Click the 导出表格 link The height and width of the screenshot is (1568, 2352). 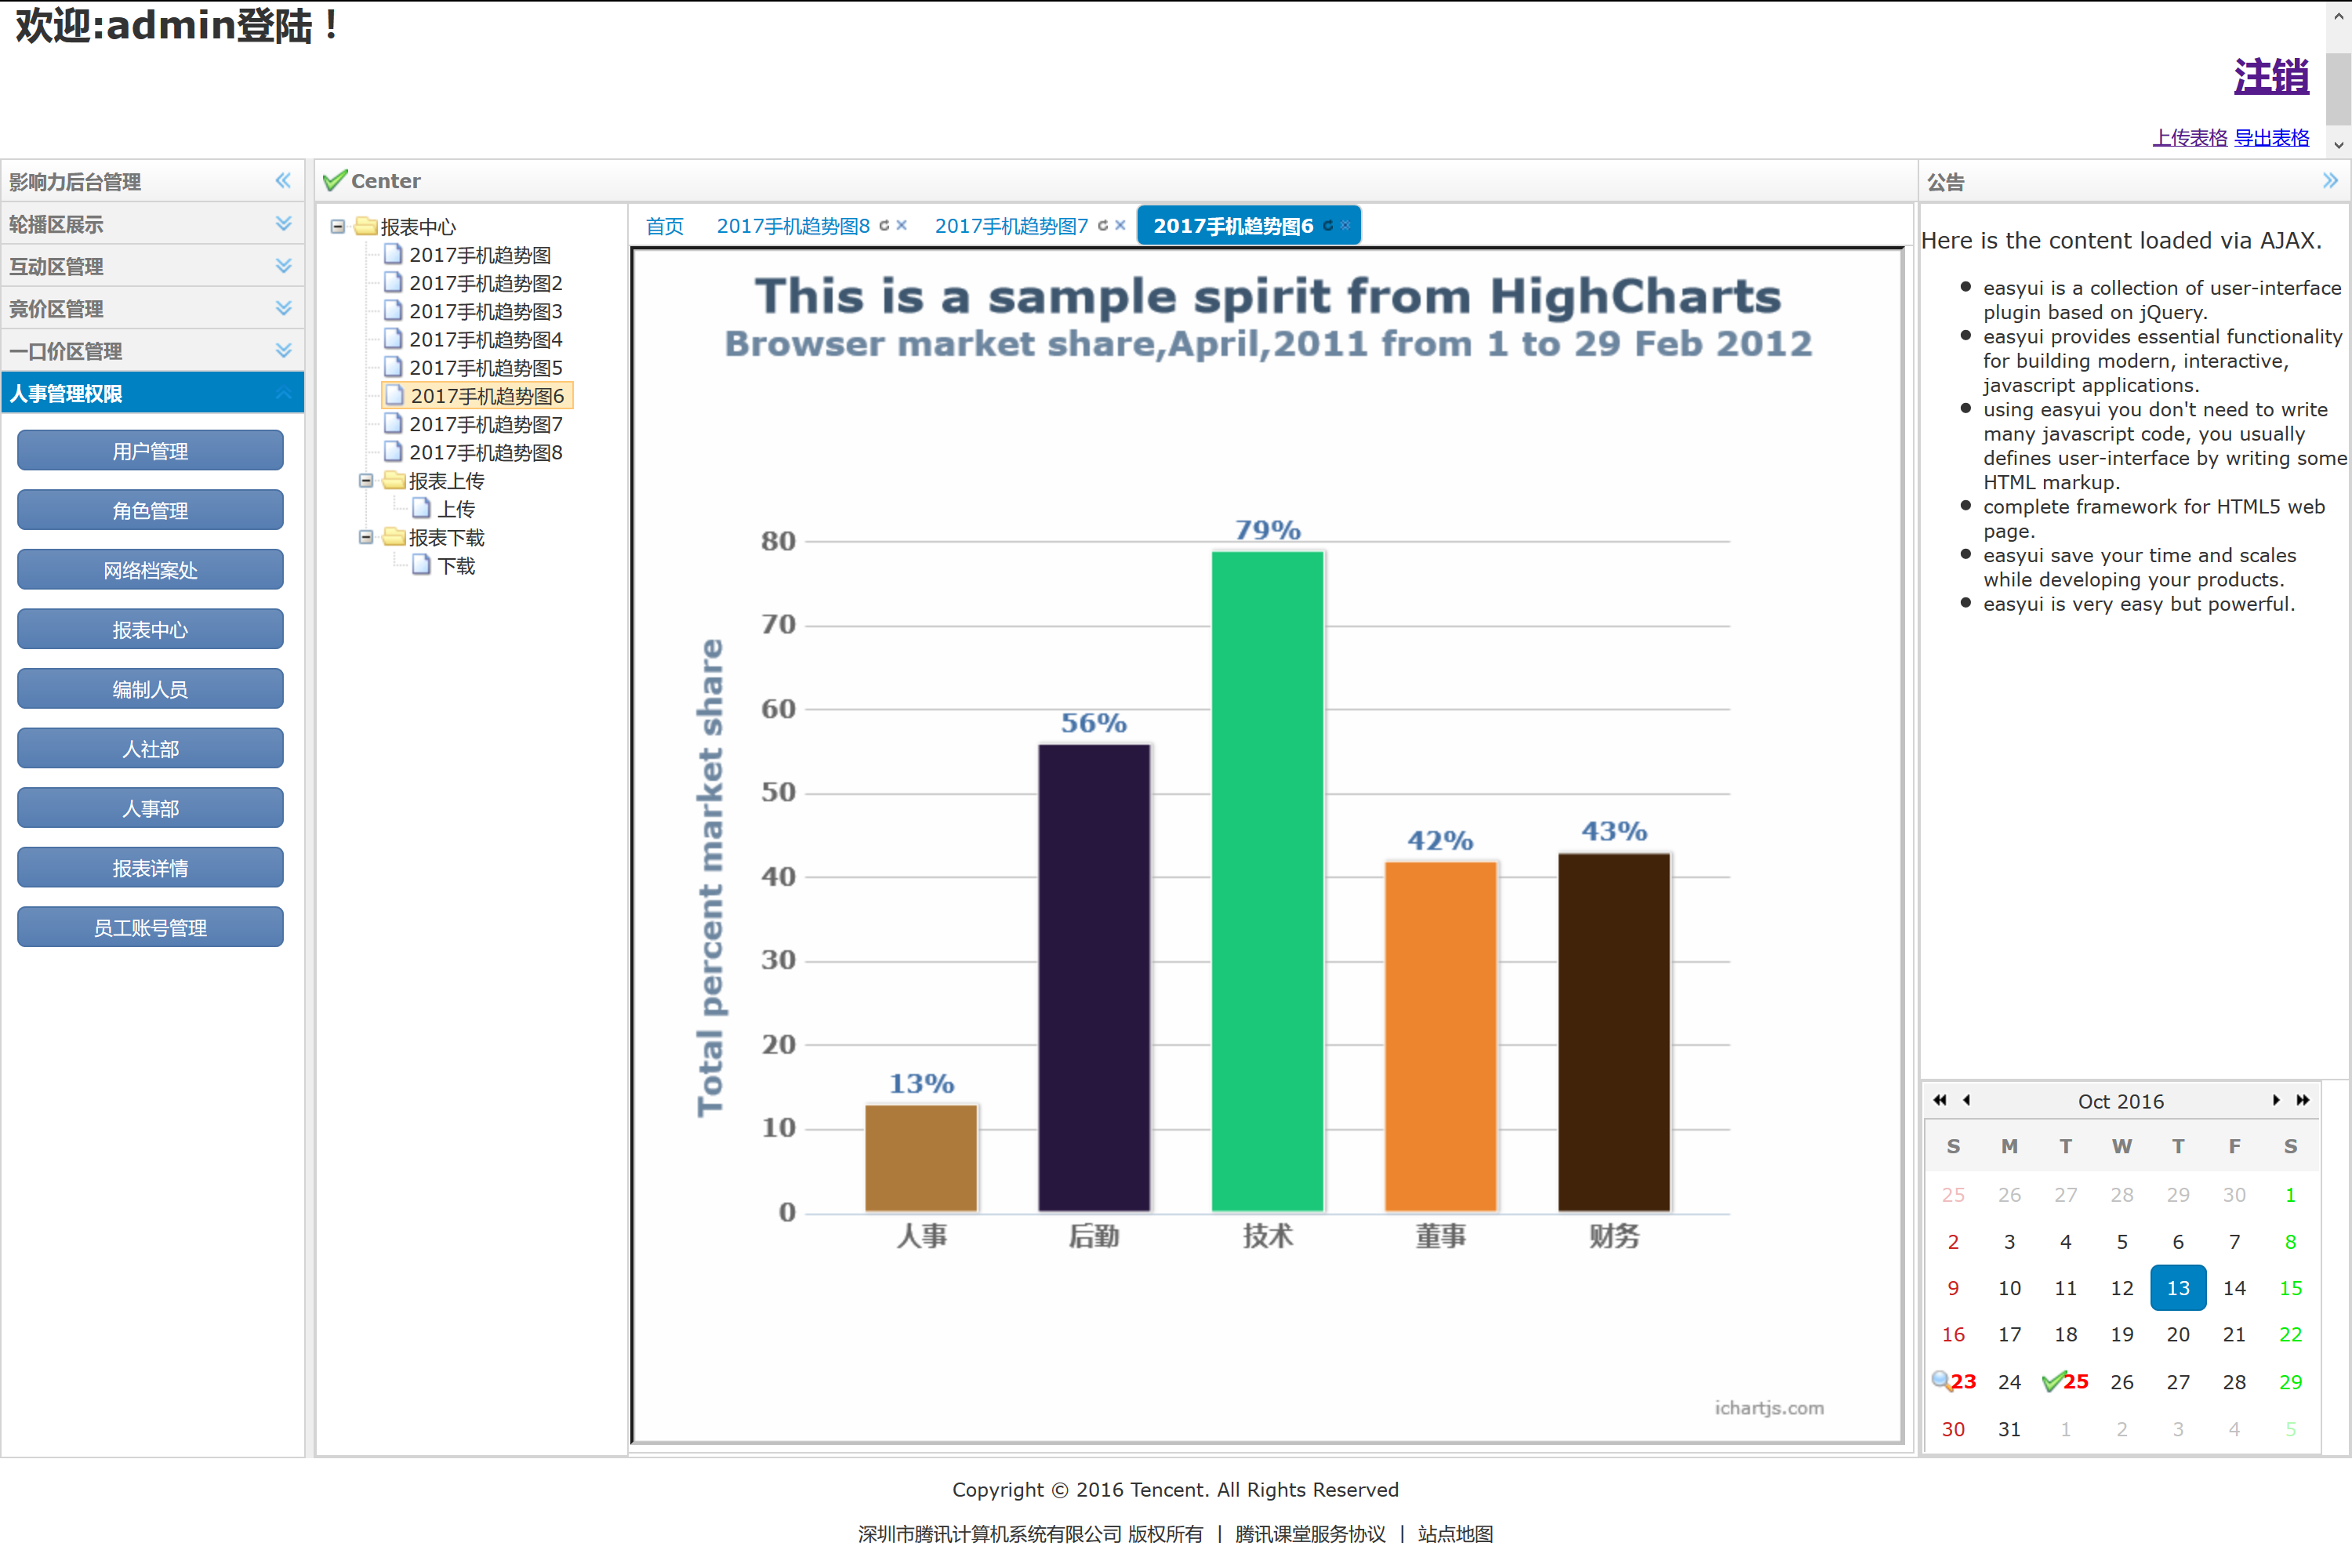coord(2271,138)
